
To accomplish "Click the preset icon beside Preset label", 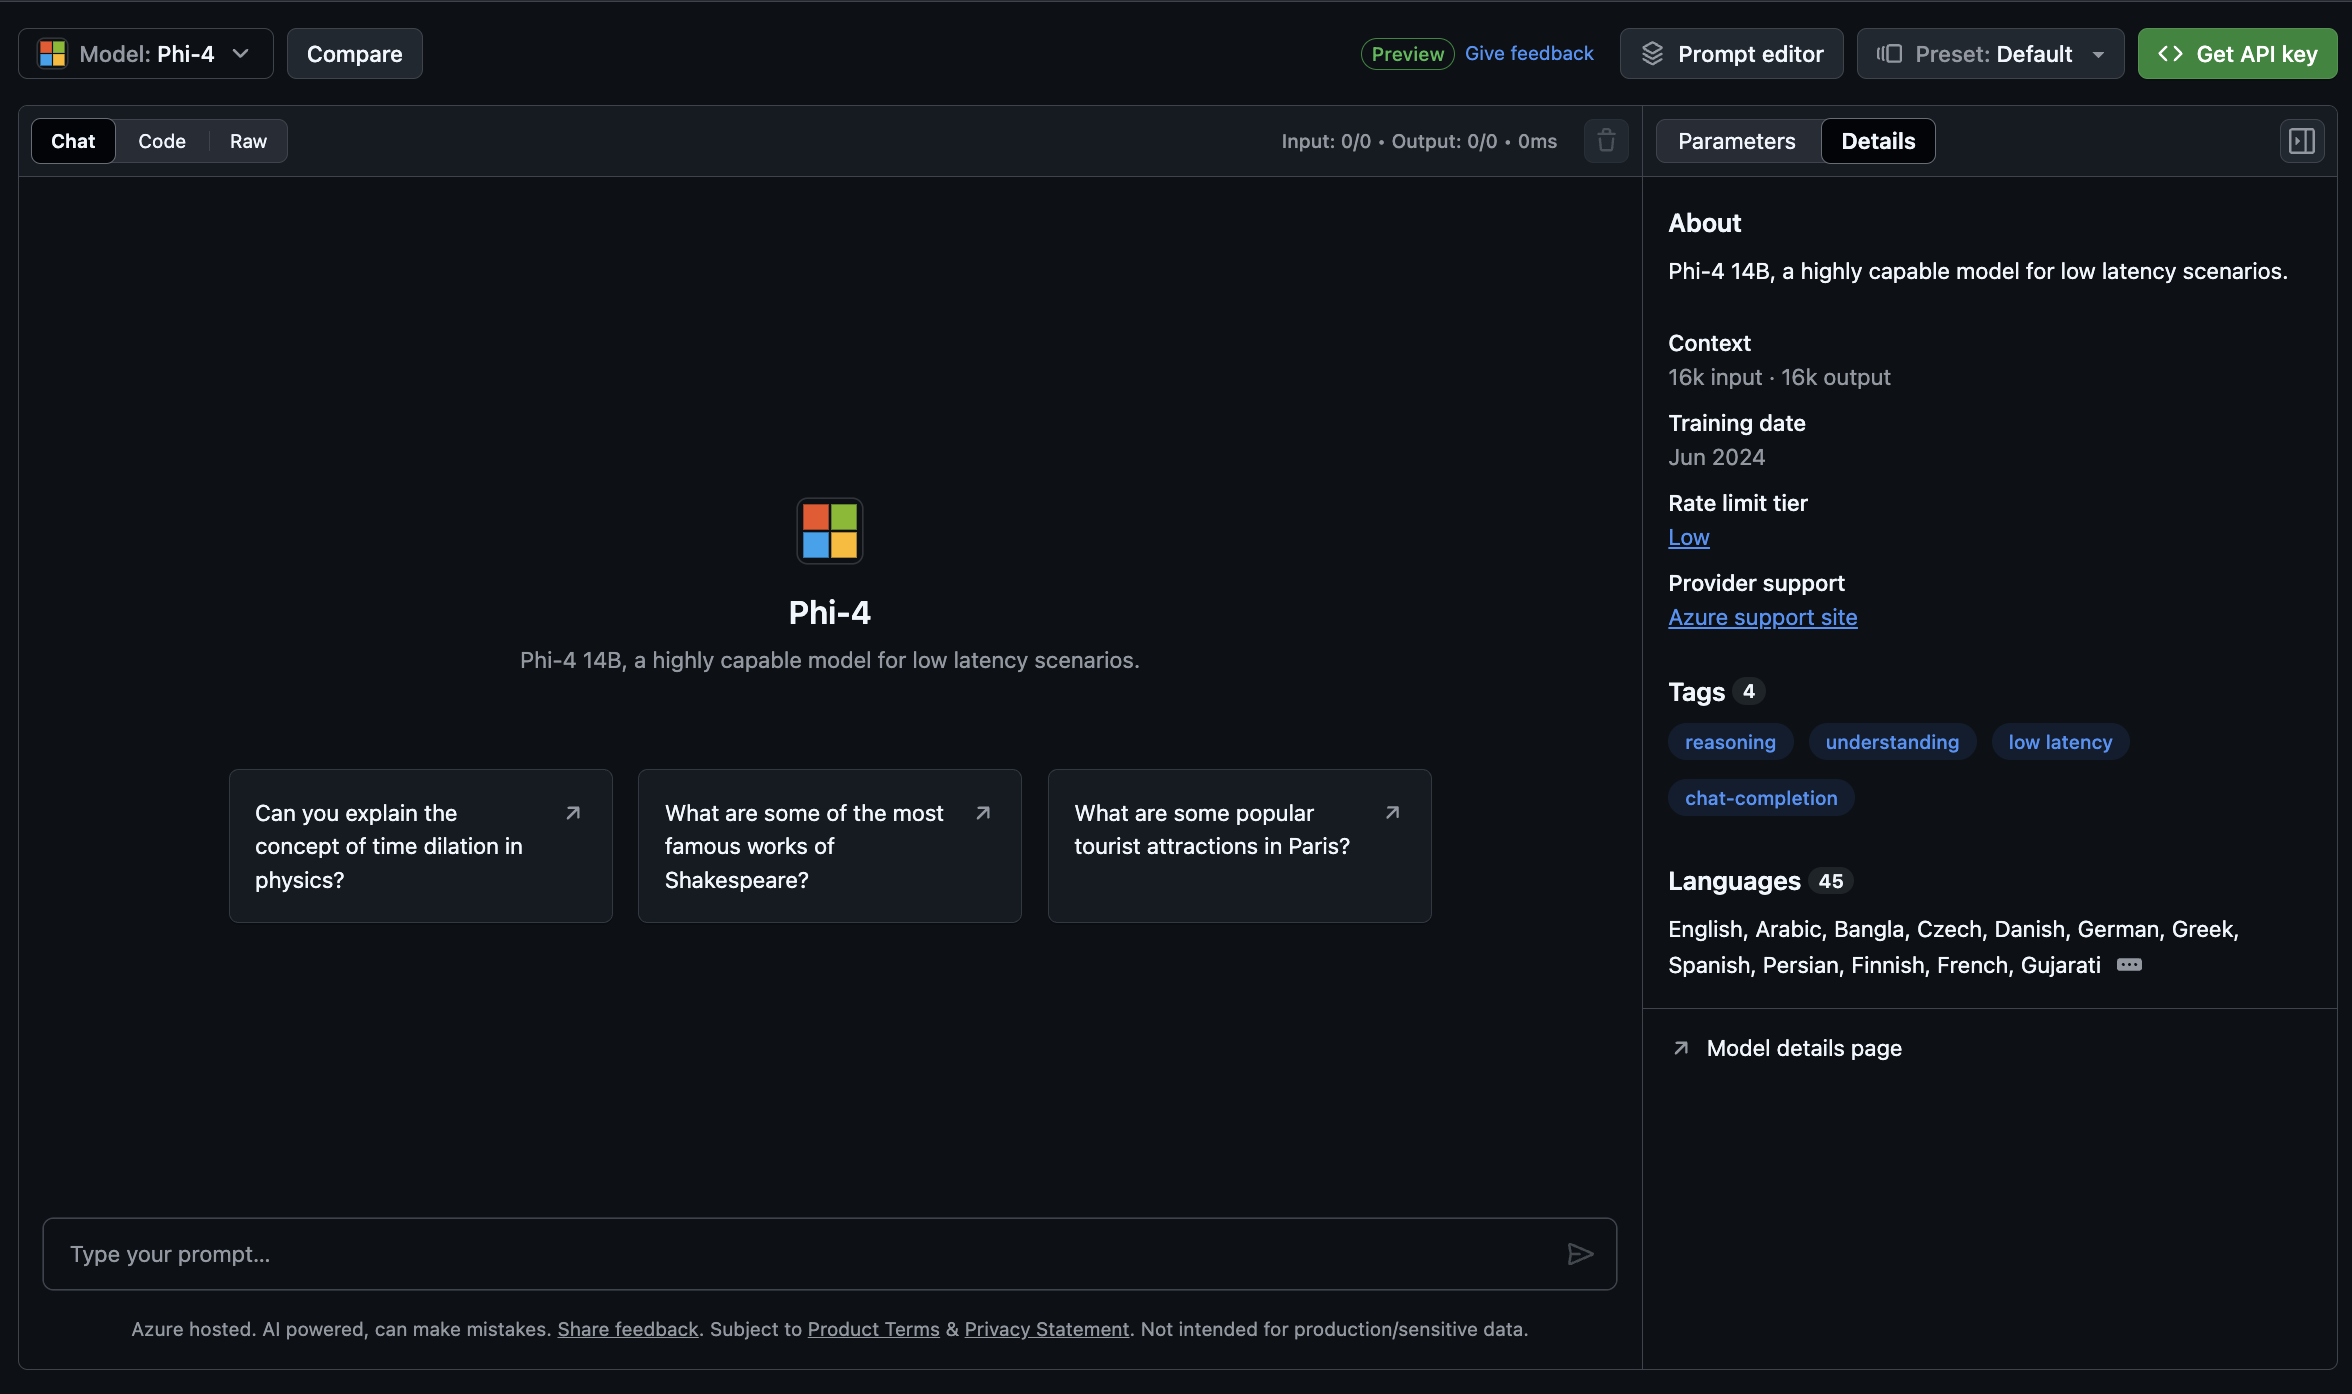I will pyautogui.click(x=1889, y=54).
